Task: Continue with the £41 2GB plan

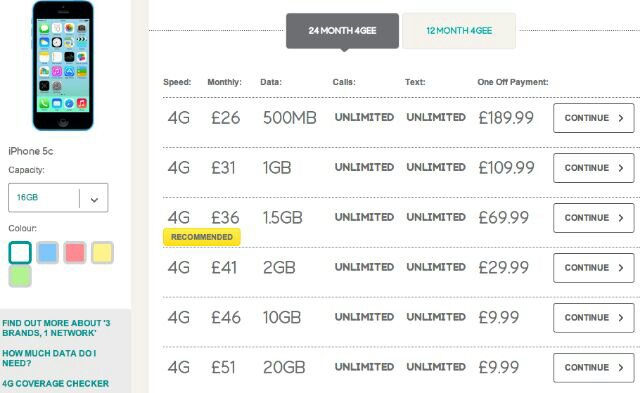Action: tap(593, 268)
